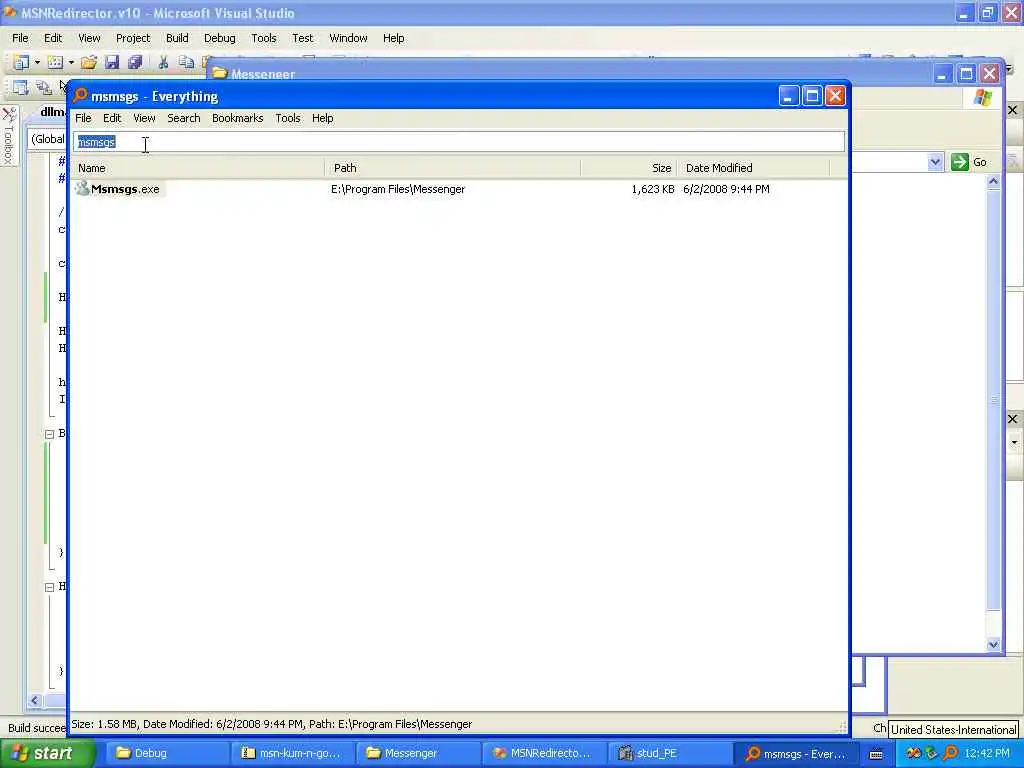
Task: Click second icon in Visual Studio's second toolbar row
Action: 44,88
